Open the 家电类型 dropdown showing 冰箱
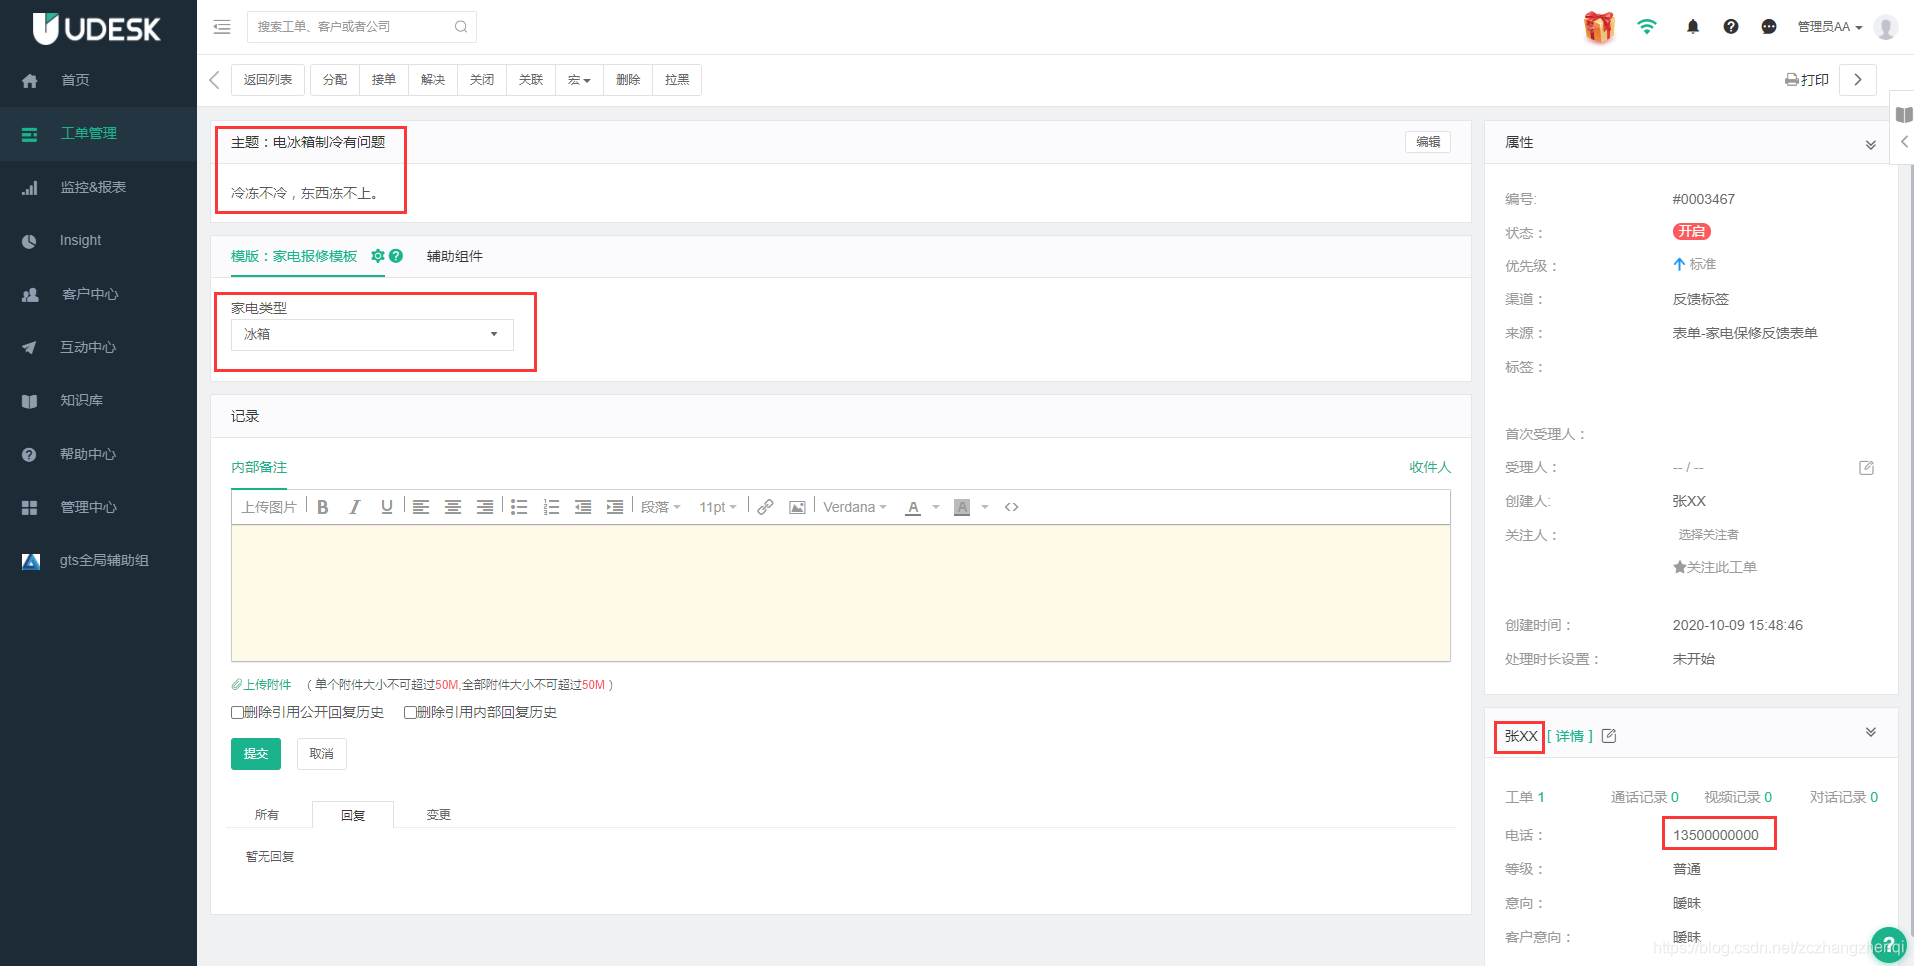The width and height of the screenshot is (1914, 966). (372, 335)
